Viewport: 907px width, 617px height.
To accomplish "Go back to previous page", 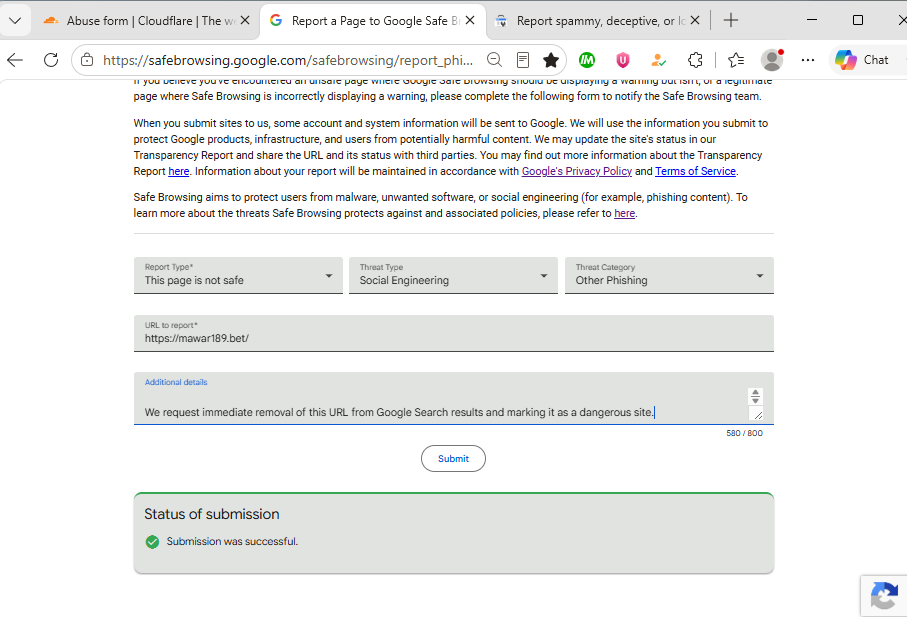I will click(15, 60).
